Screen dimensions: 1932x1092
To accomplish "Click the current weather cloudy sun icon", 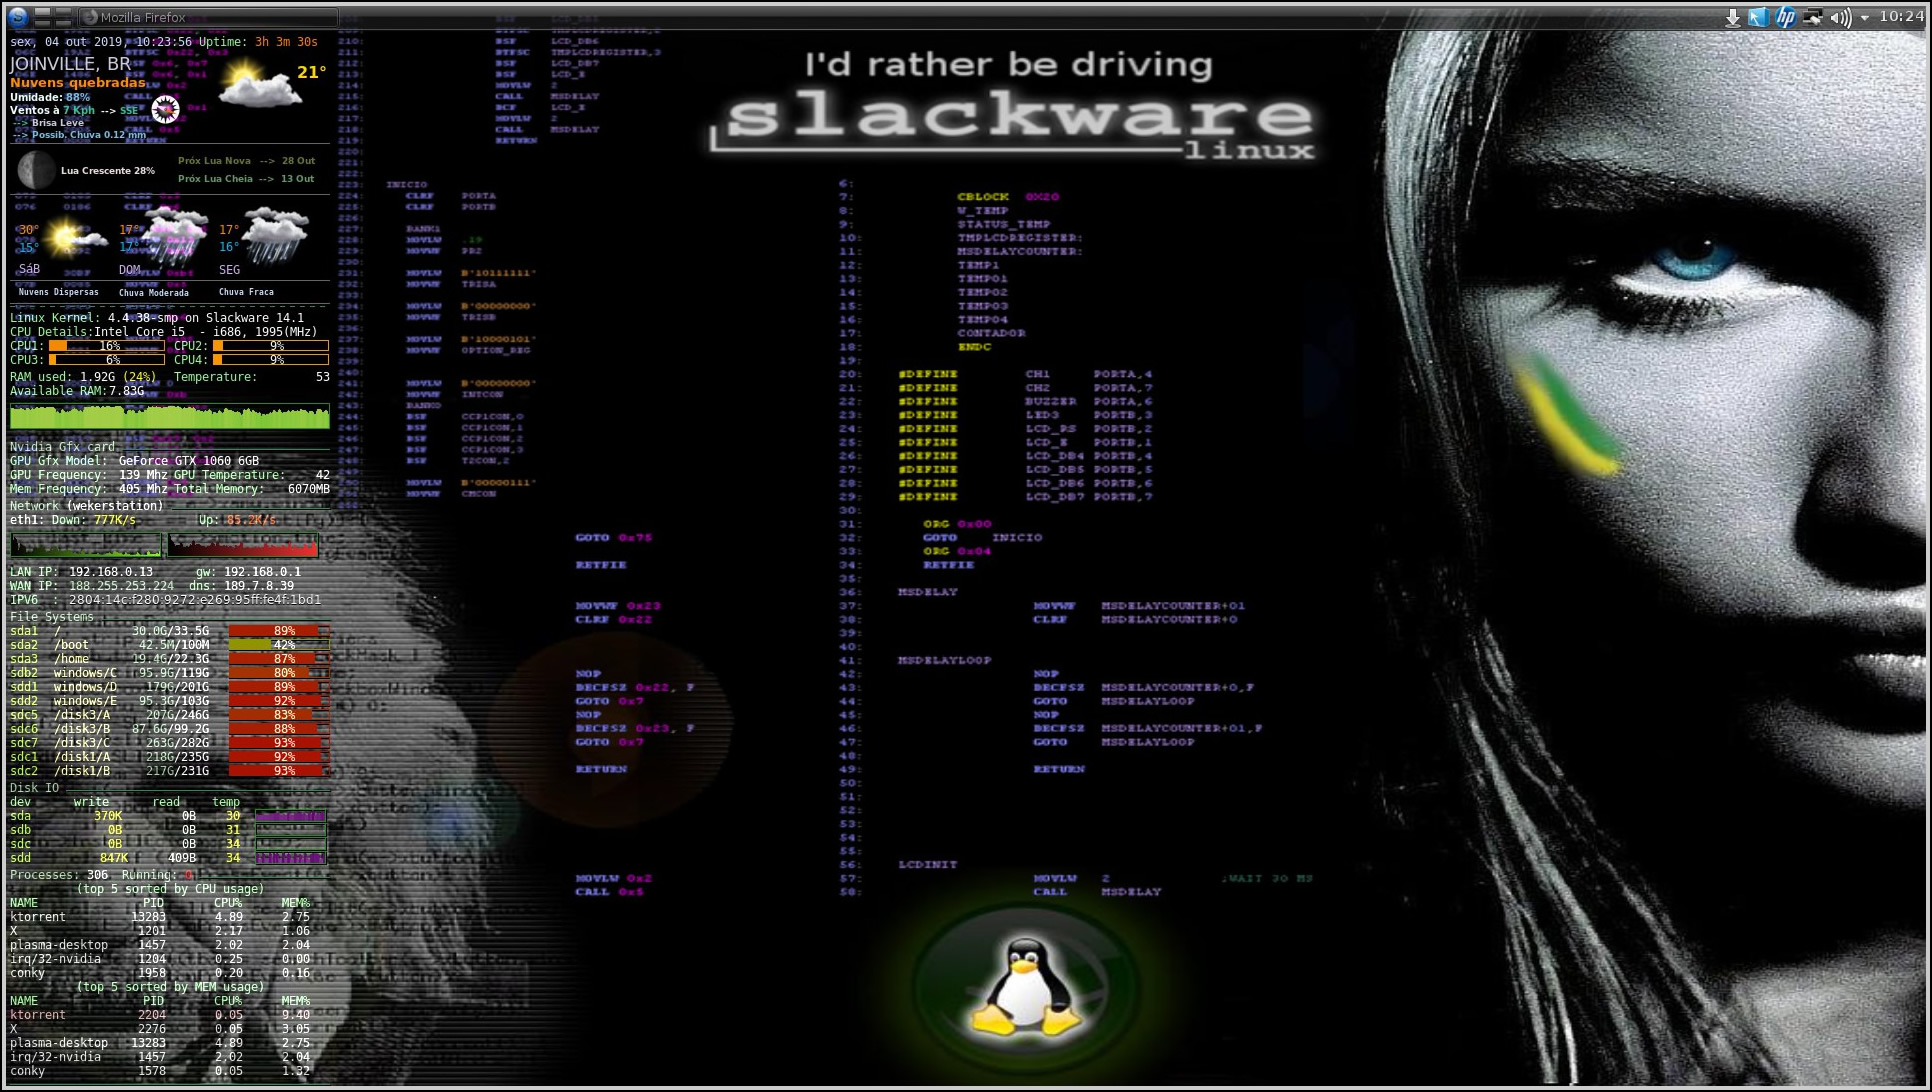I will click(x=260, y=84).
